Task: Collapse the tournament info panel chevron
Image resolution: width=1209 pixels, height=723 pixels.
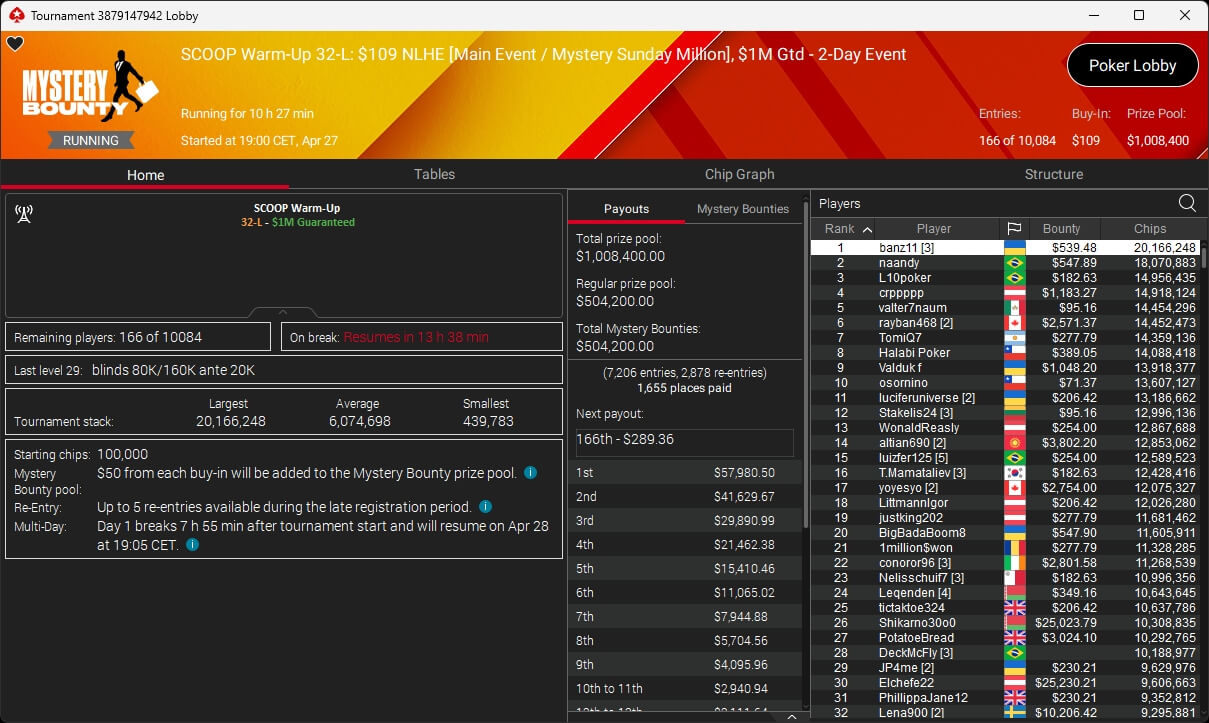Action: point(283,312)
